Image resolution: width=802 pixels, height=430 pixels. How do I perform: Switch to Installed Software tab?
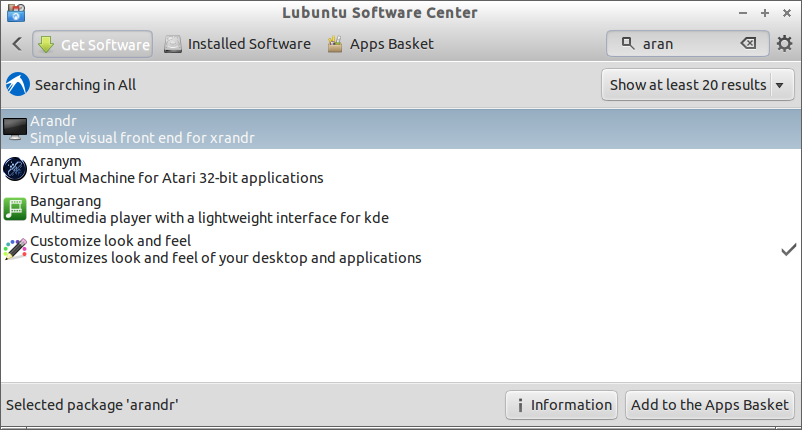click(237, 44)
